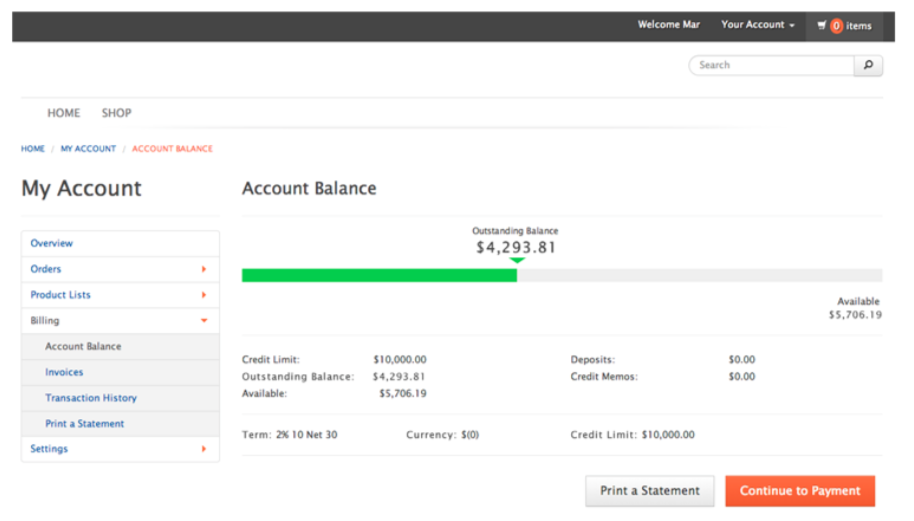Expand the Settings sidebar section

[x=204, y=449]
